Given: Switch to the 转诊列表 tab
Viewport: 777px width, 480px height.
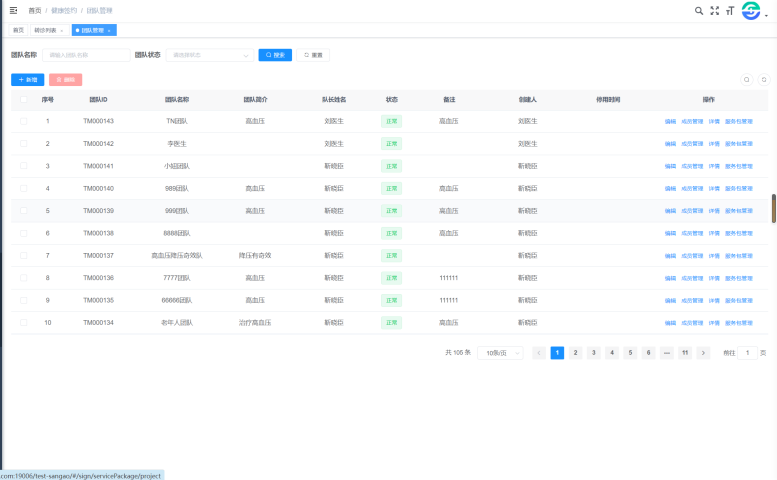Looking at the screenshot, I should pyautogui.click(x=49, y=31).
